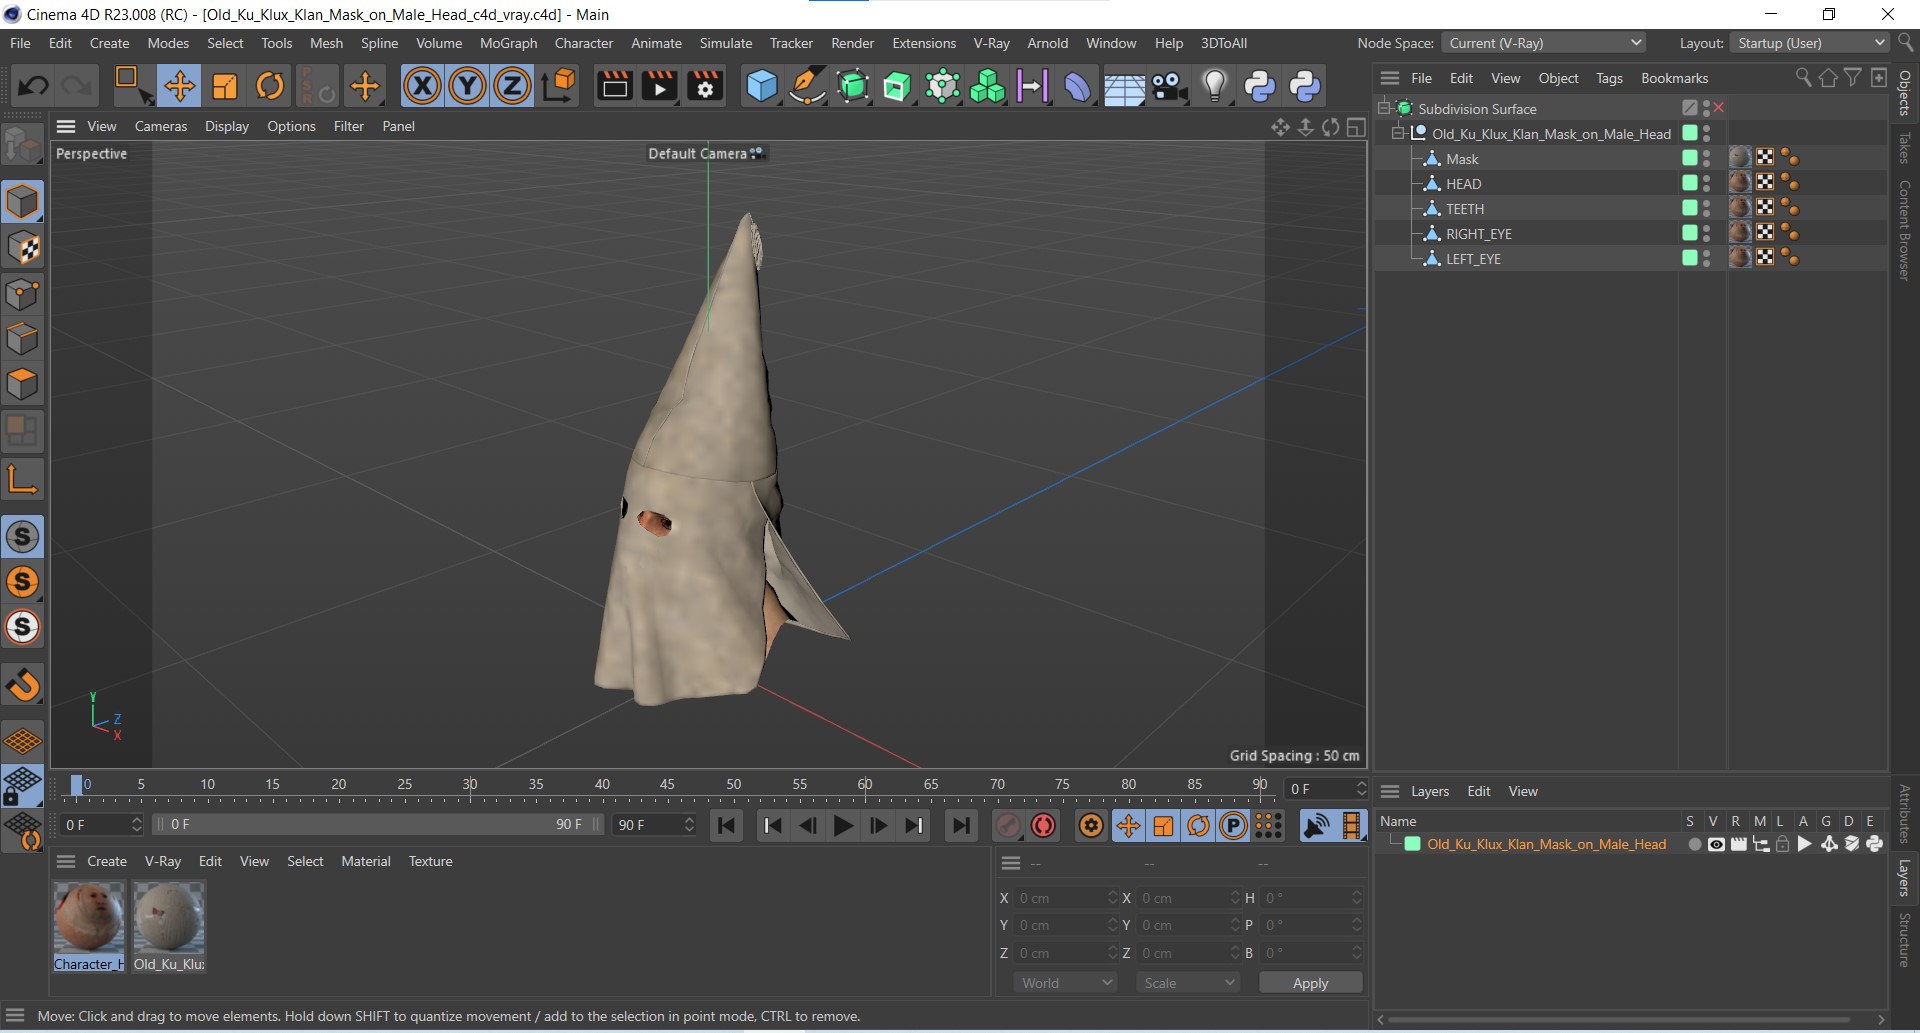Open Object Manager Tags menu
The width and height of the screenshot is (1920, 1033).
[1609, 78]
